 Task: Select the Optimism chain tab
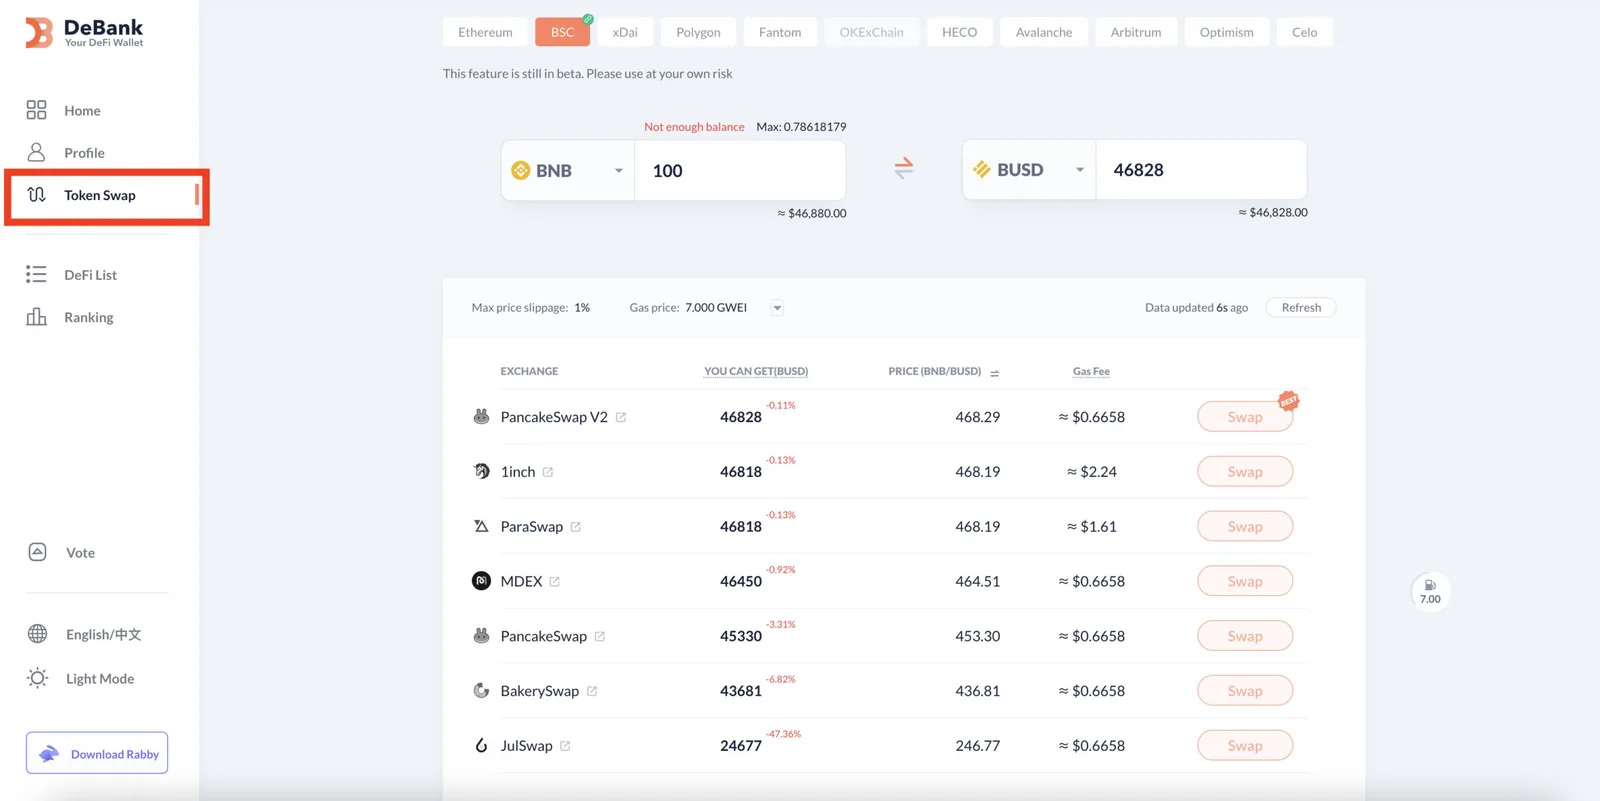(1227, 32)
